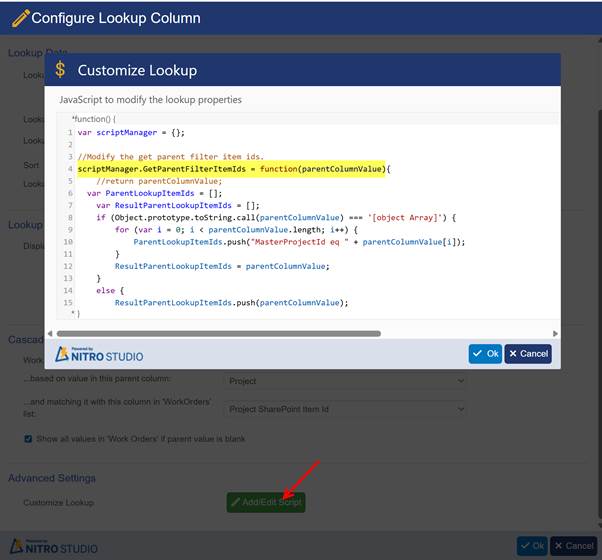Screen dimensions: 602x560
Task: Click the right scroll arrow of the code editor
Action: click(x=556, y=333)
